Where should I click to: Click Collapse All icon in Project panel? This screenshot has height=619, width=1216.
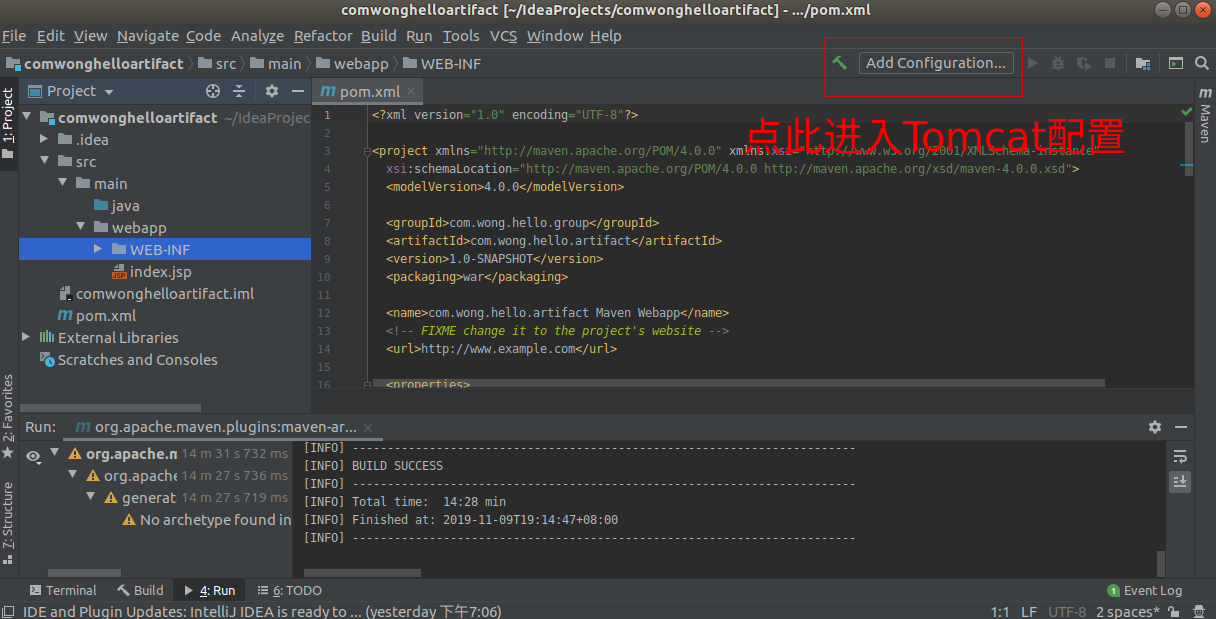tap(239, 91)
